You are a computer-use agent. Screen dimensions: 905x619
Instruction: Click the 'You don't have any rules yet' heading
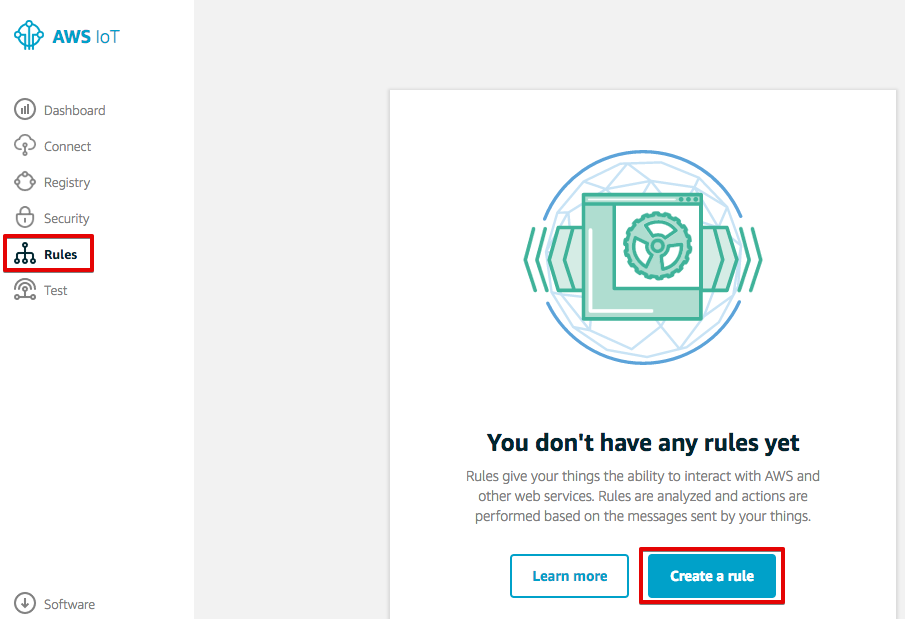[x=643, y=443]
